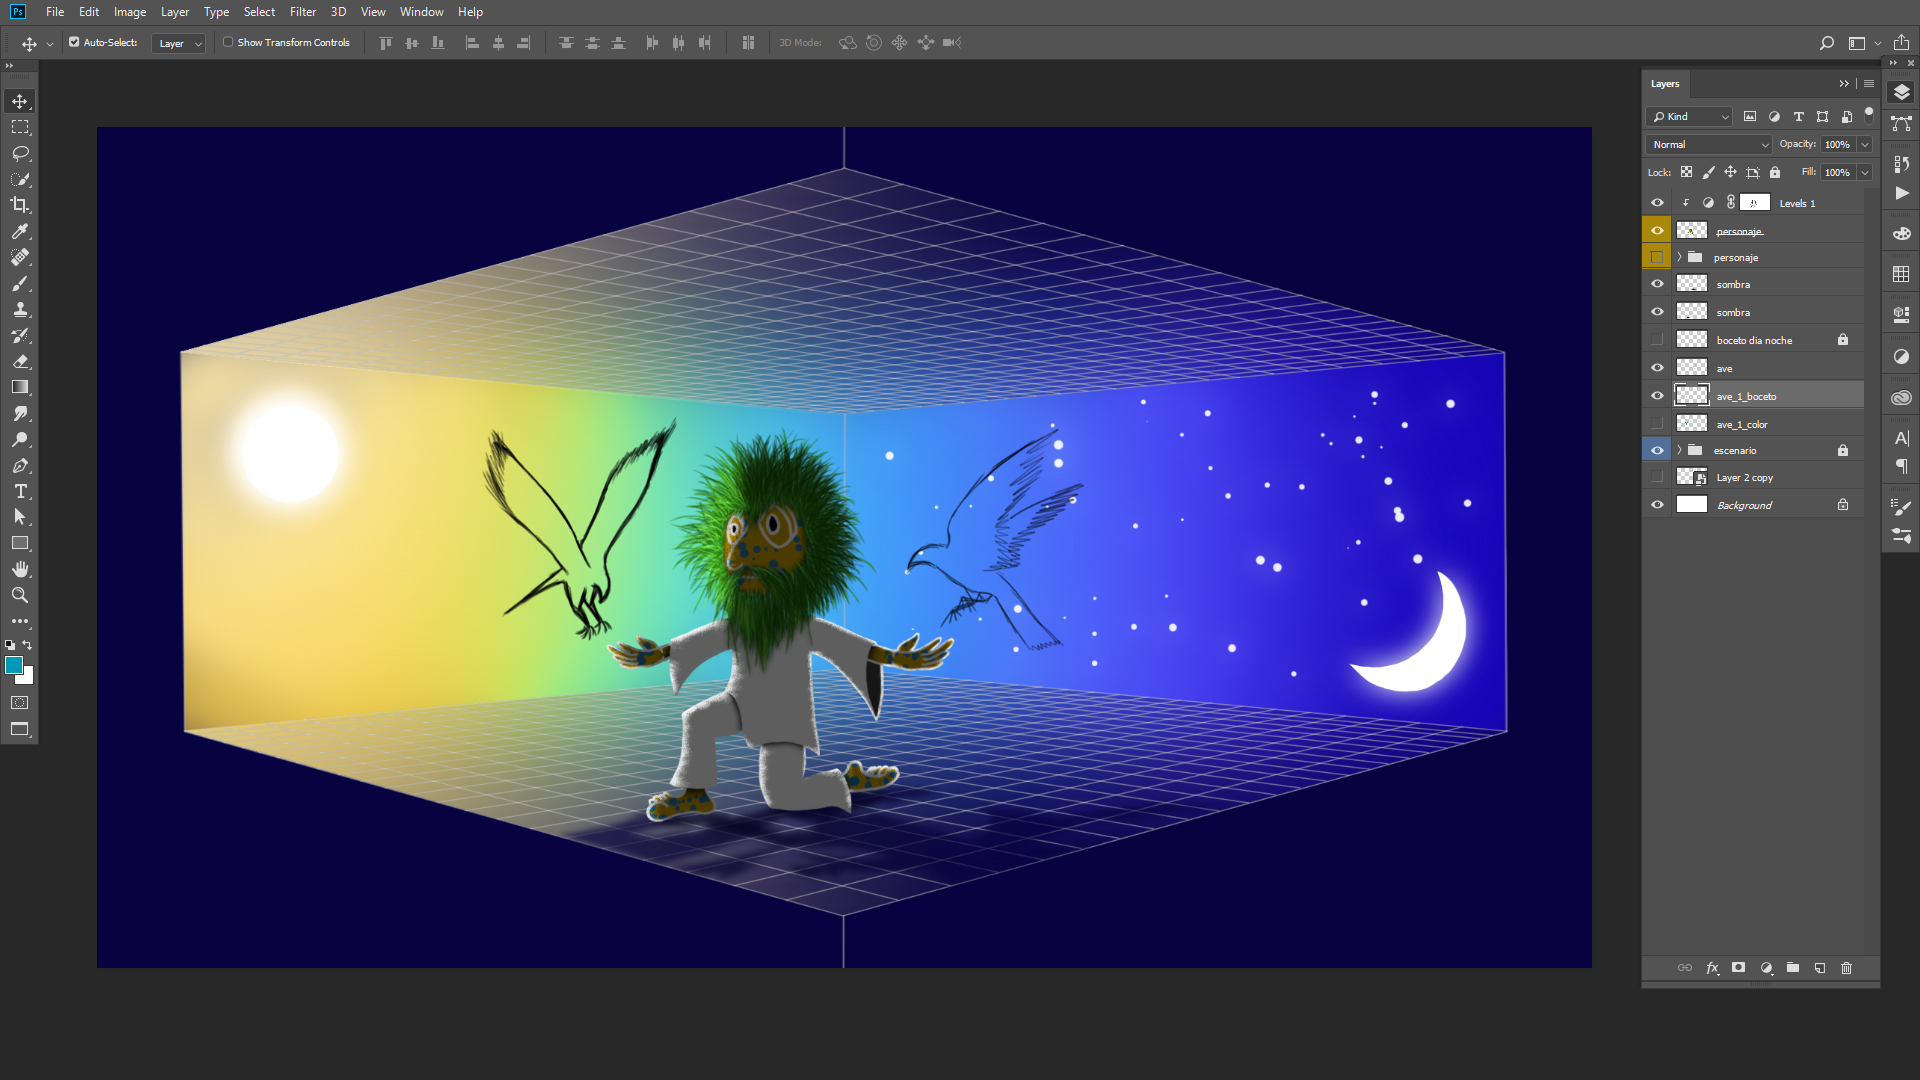Open the Filter menu
Viewport: 1920px width, 1080px height.
pos(302,12)
